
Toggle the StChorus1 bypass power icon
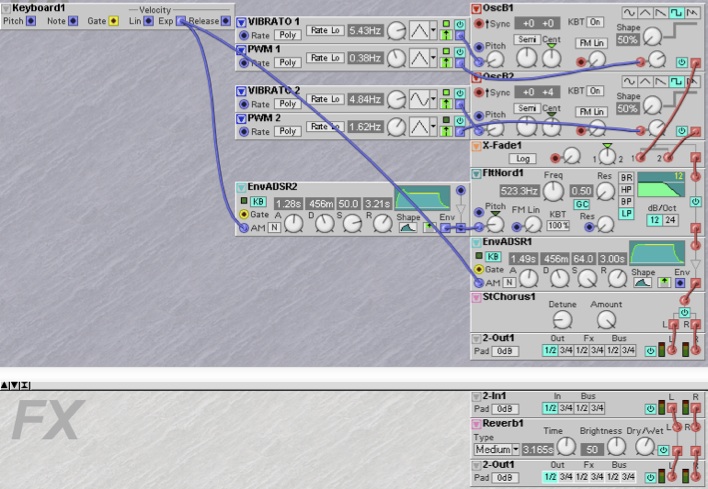tap(684, 311)
